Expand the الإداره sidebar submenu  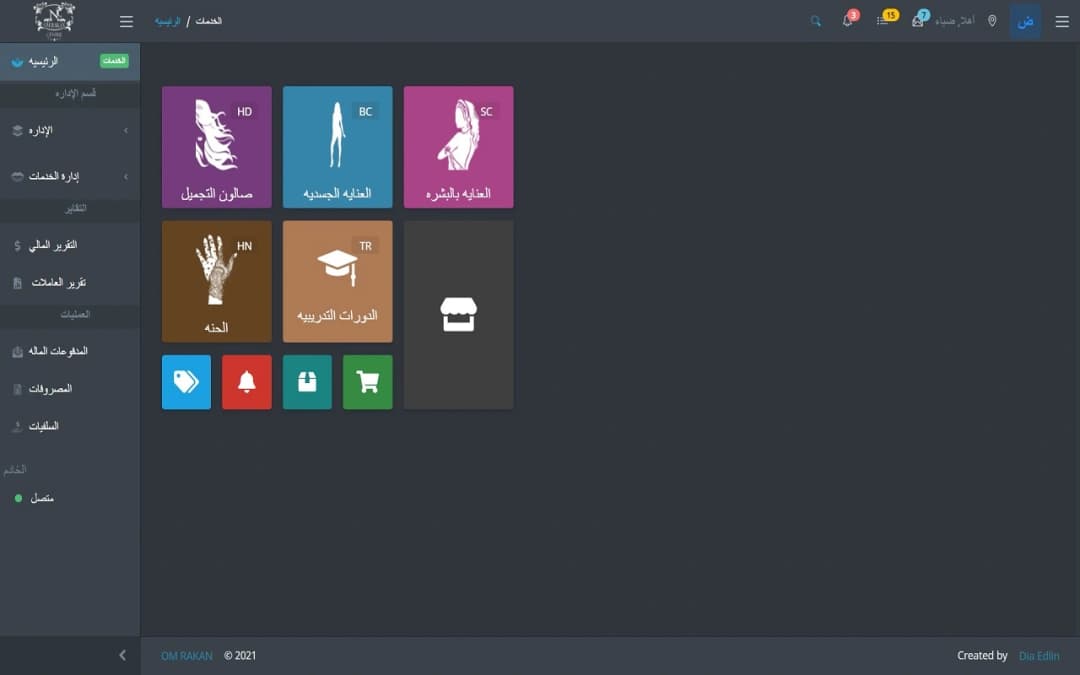(70, 130)
